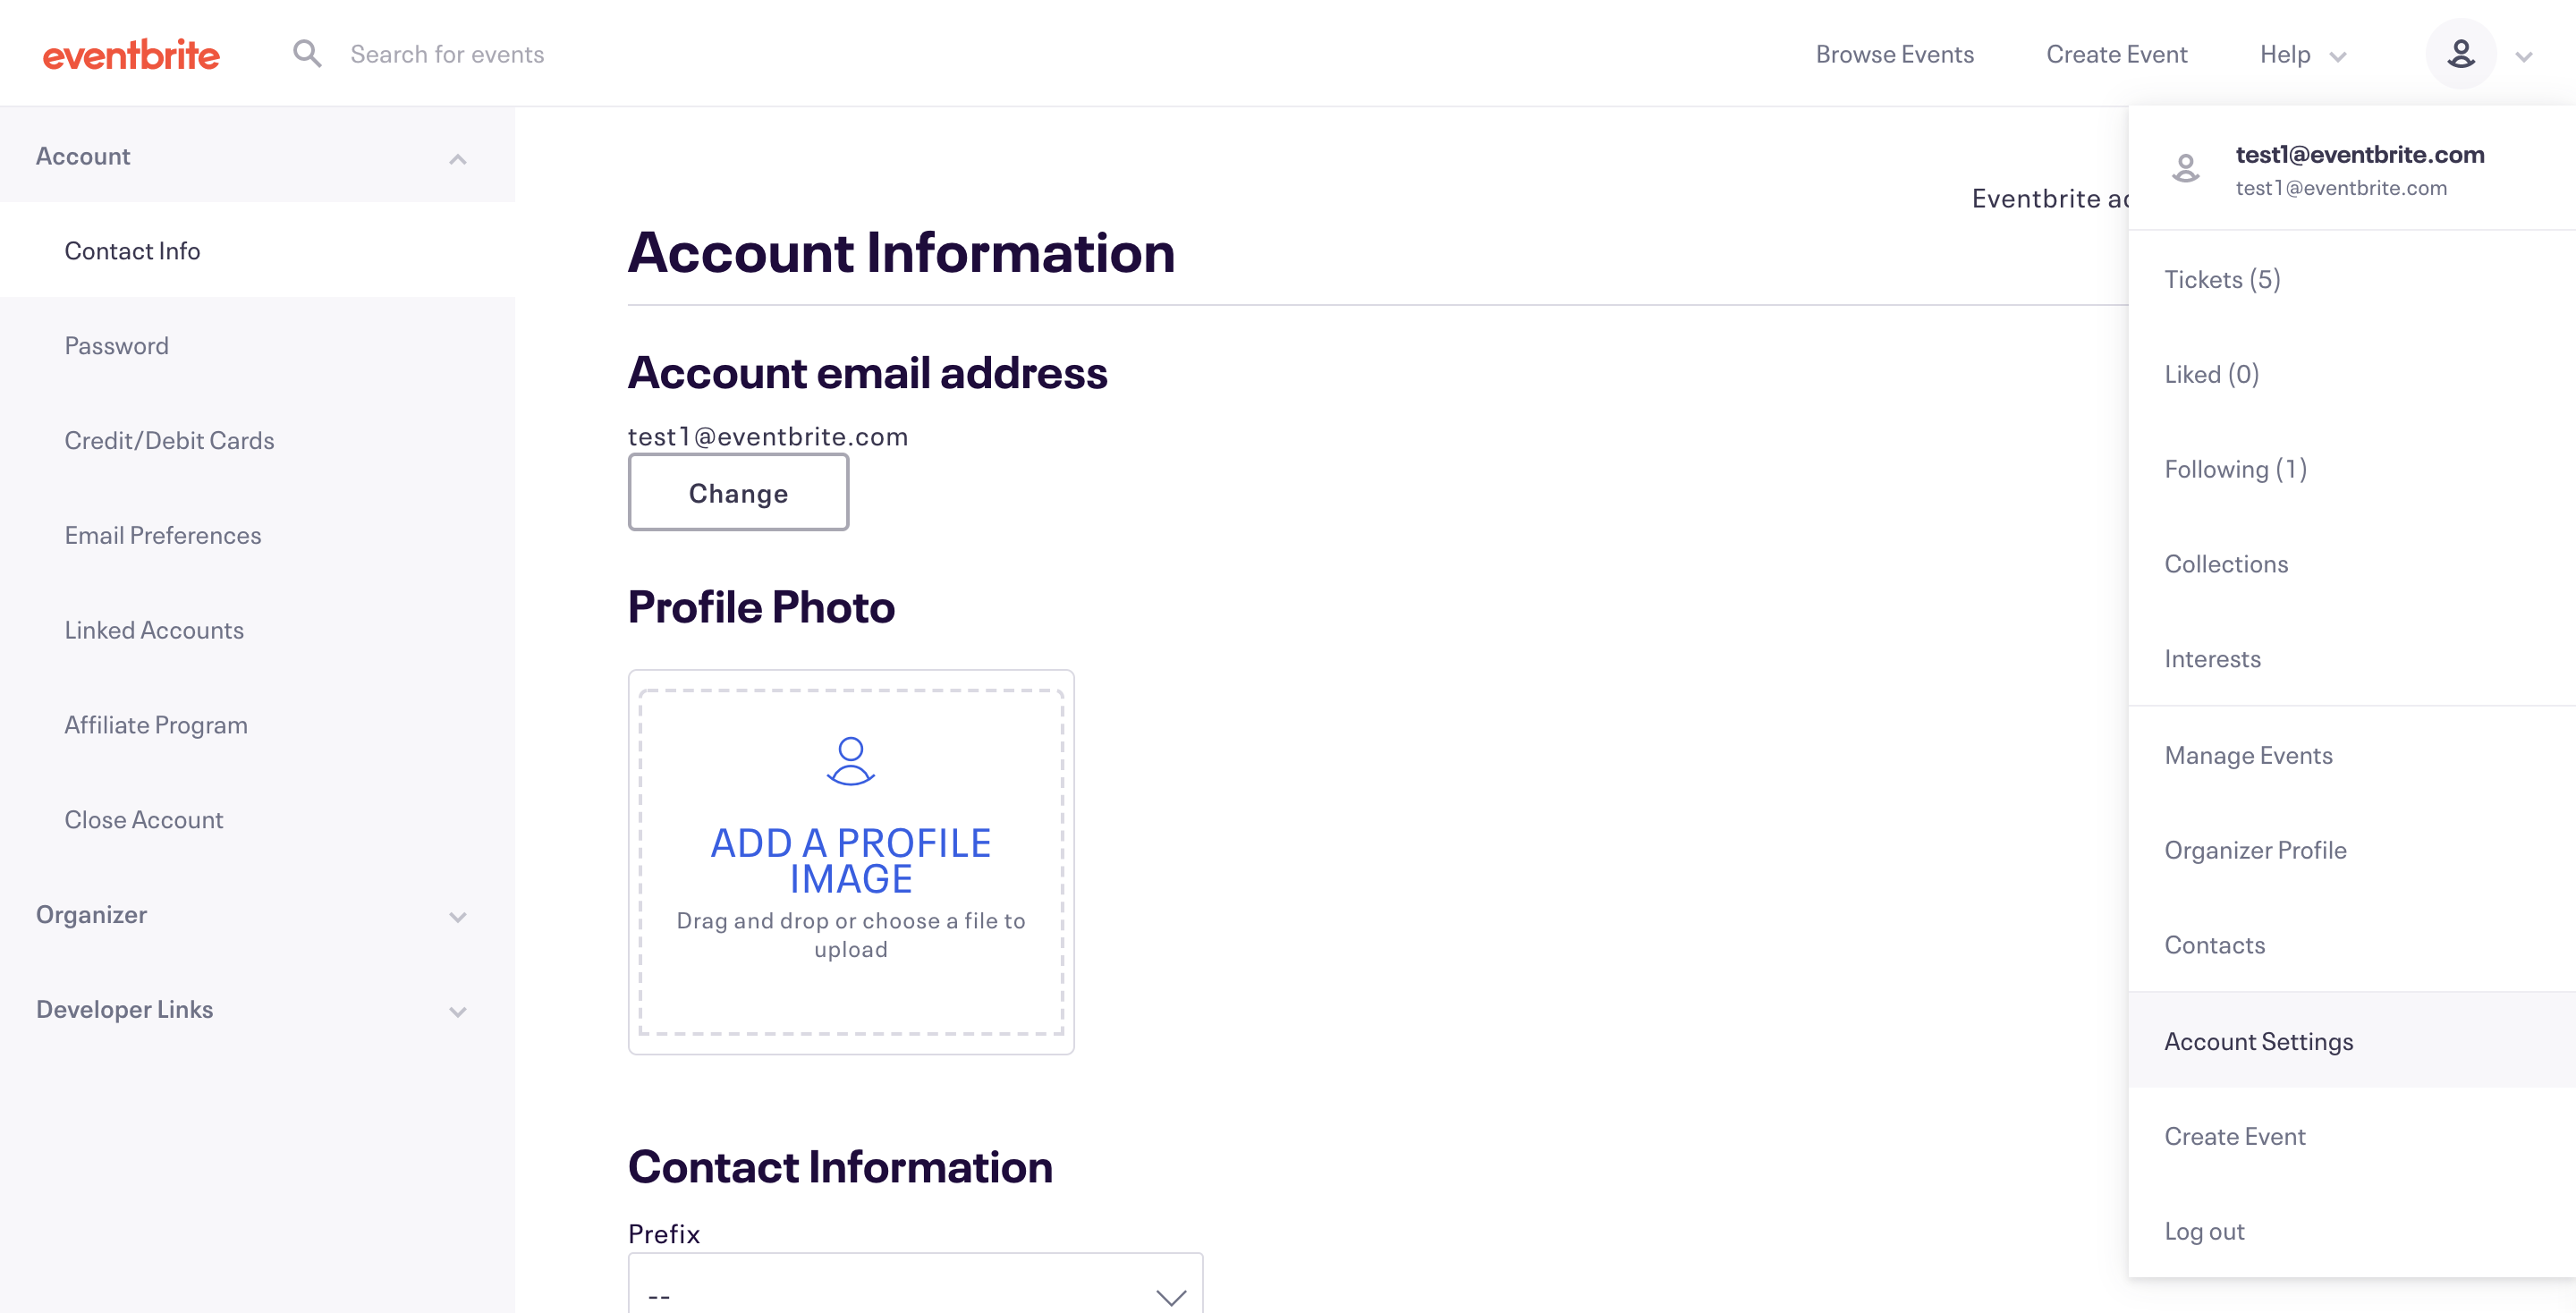The width and height of the screenshot is (2576, 1313).
Task: Click the Eventbrite logo icon
Action: [131, 54]
